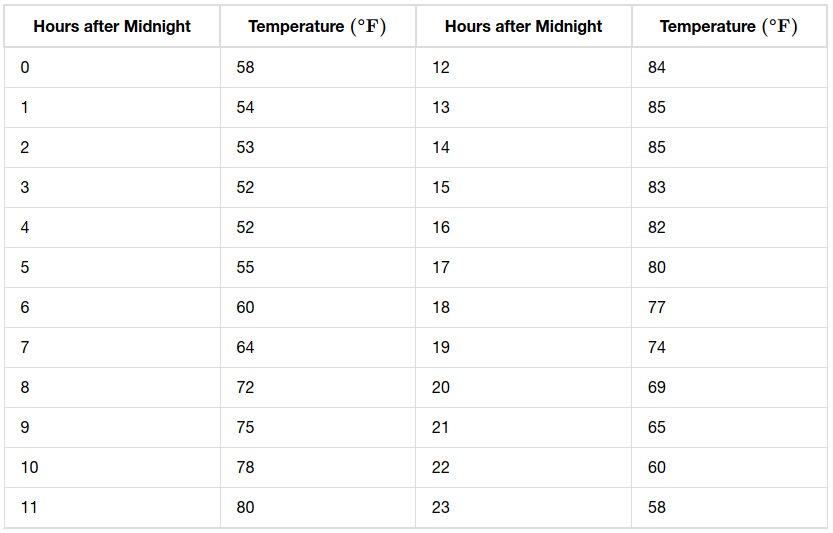Viewport: 833px width, 533px height.
Task: Click the first Hours after Midnight header
Action: pyautogui.click(x=112, y=27)
